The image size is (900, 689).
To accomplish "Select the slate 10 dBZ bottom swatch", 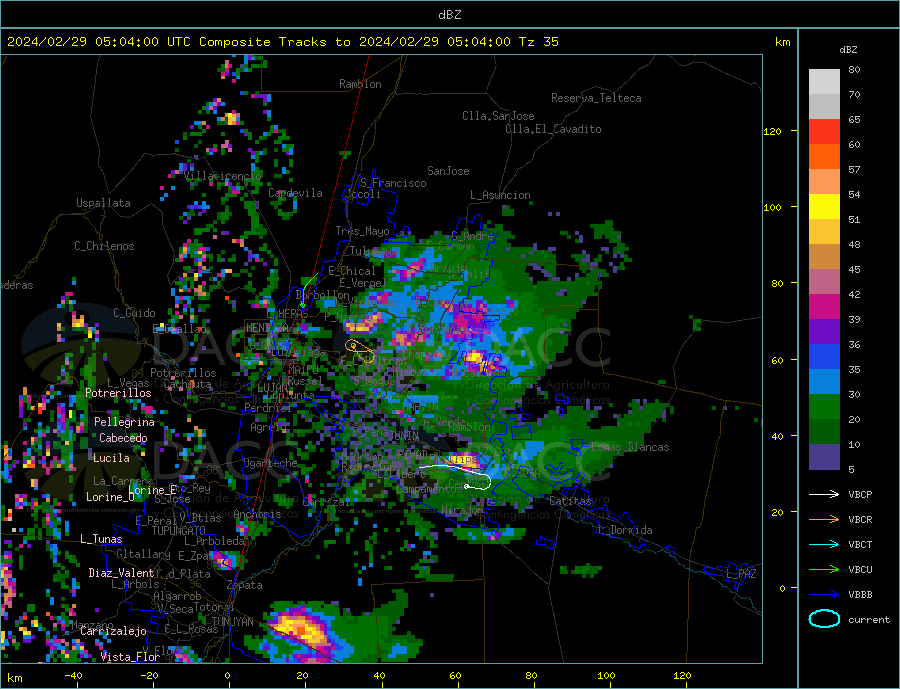I will pyautogui.click(x=824, y=457).
